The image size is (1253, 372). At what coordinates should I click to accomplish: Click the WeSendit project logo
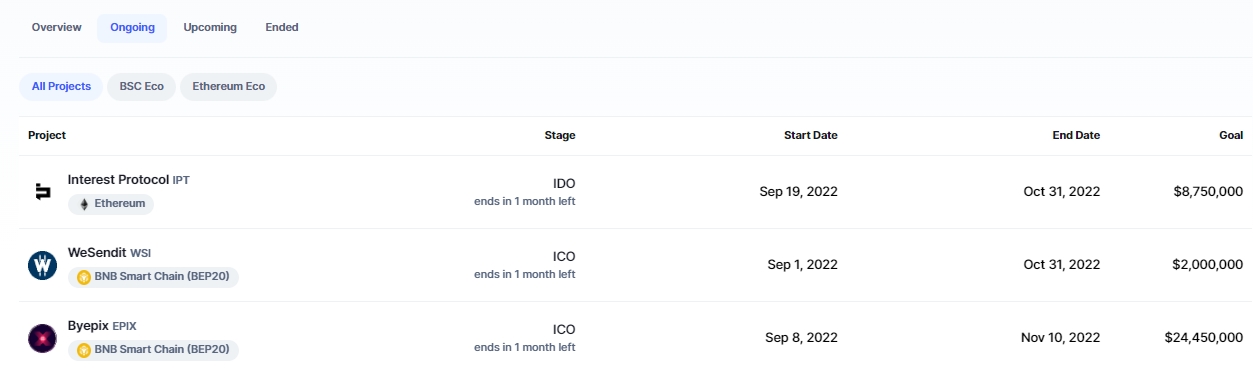point(42,265)
